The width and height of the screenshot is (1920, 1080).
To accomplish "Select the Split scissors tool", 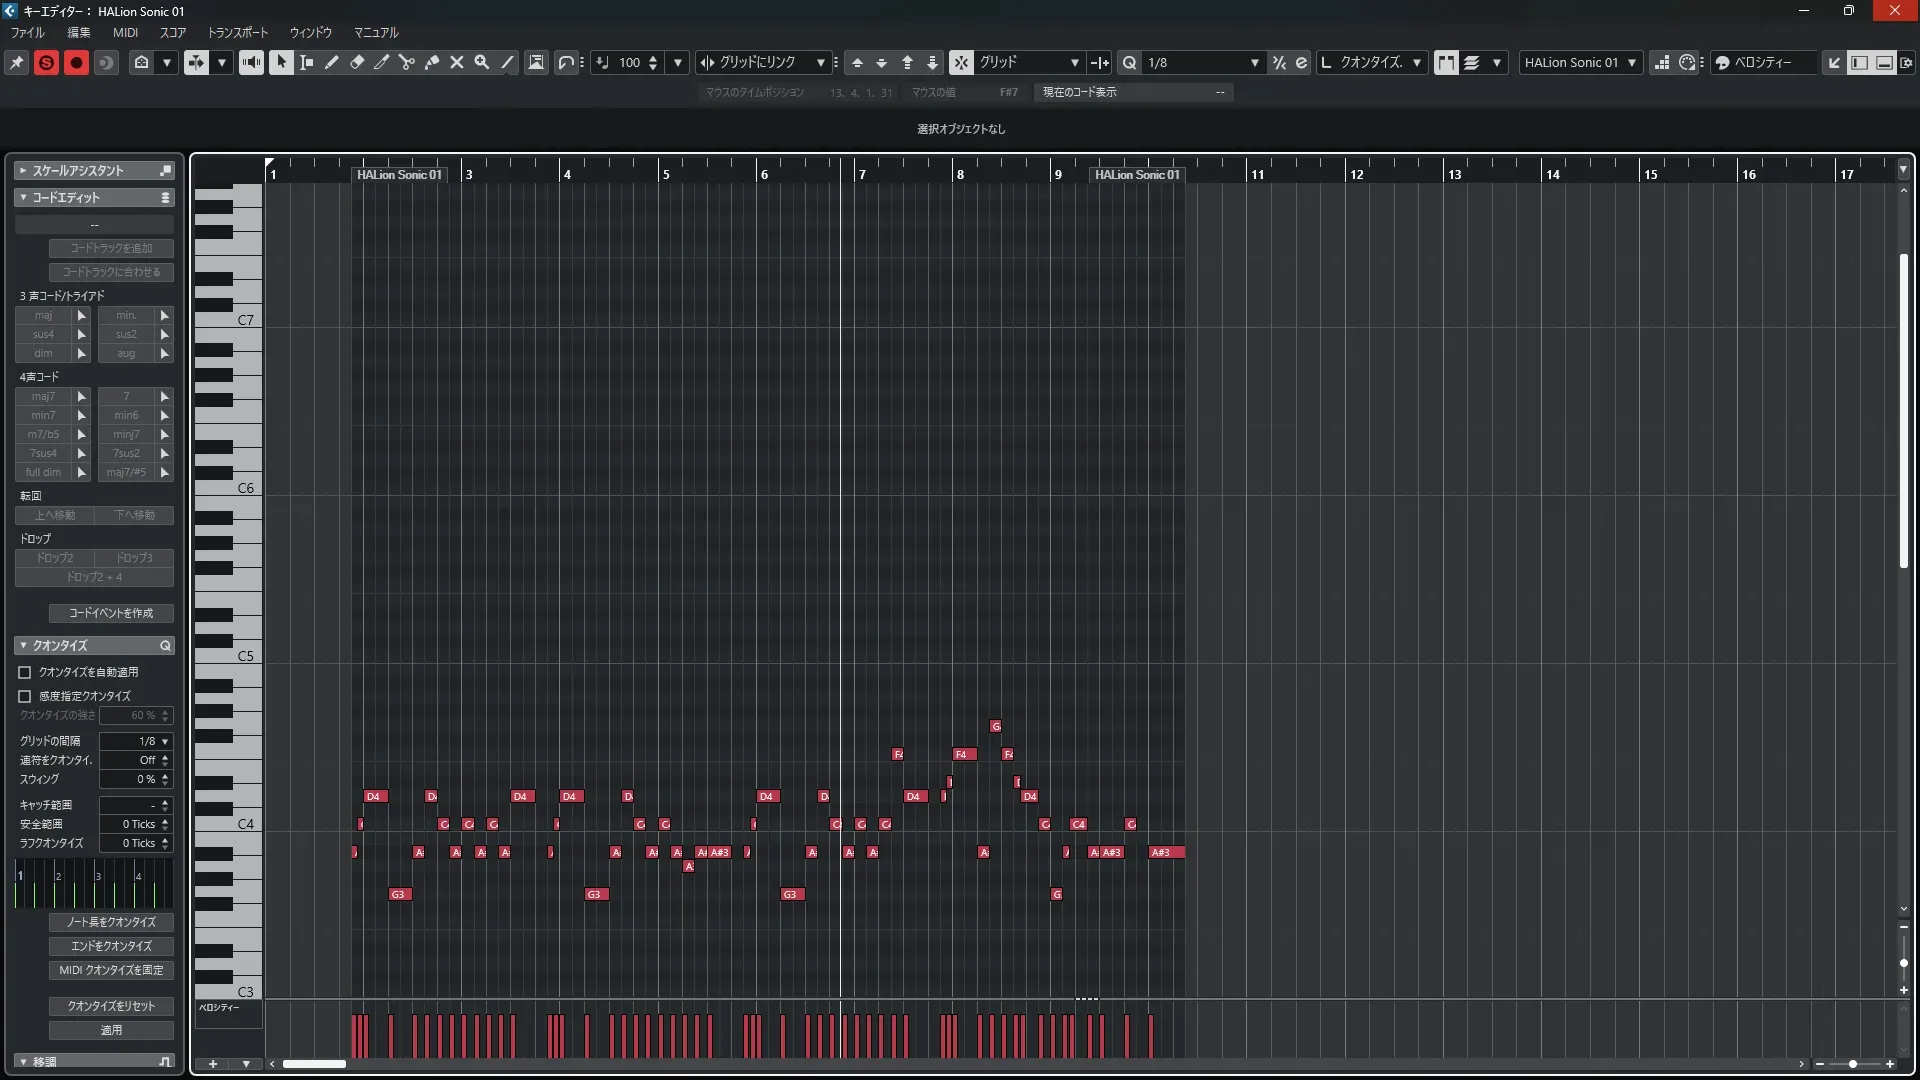I will pyautogui.click(x=407, y=62).
